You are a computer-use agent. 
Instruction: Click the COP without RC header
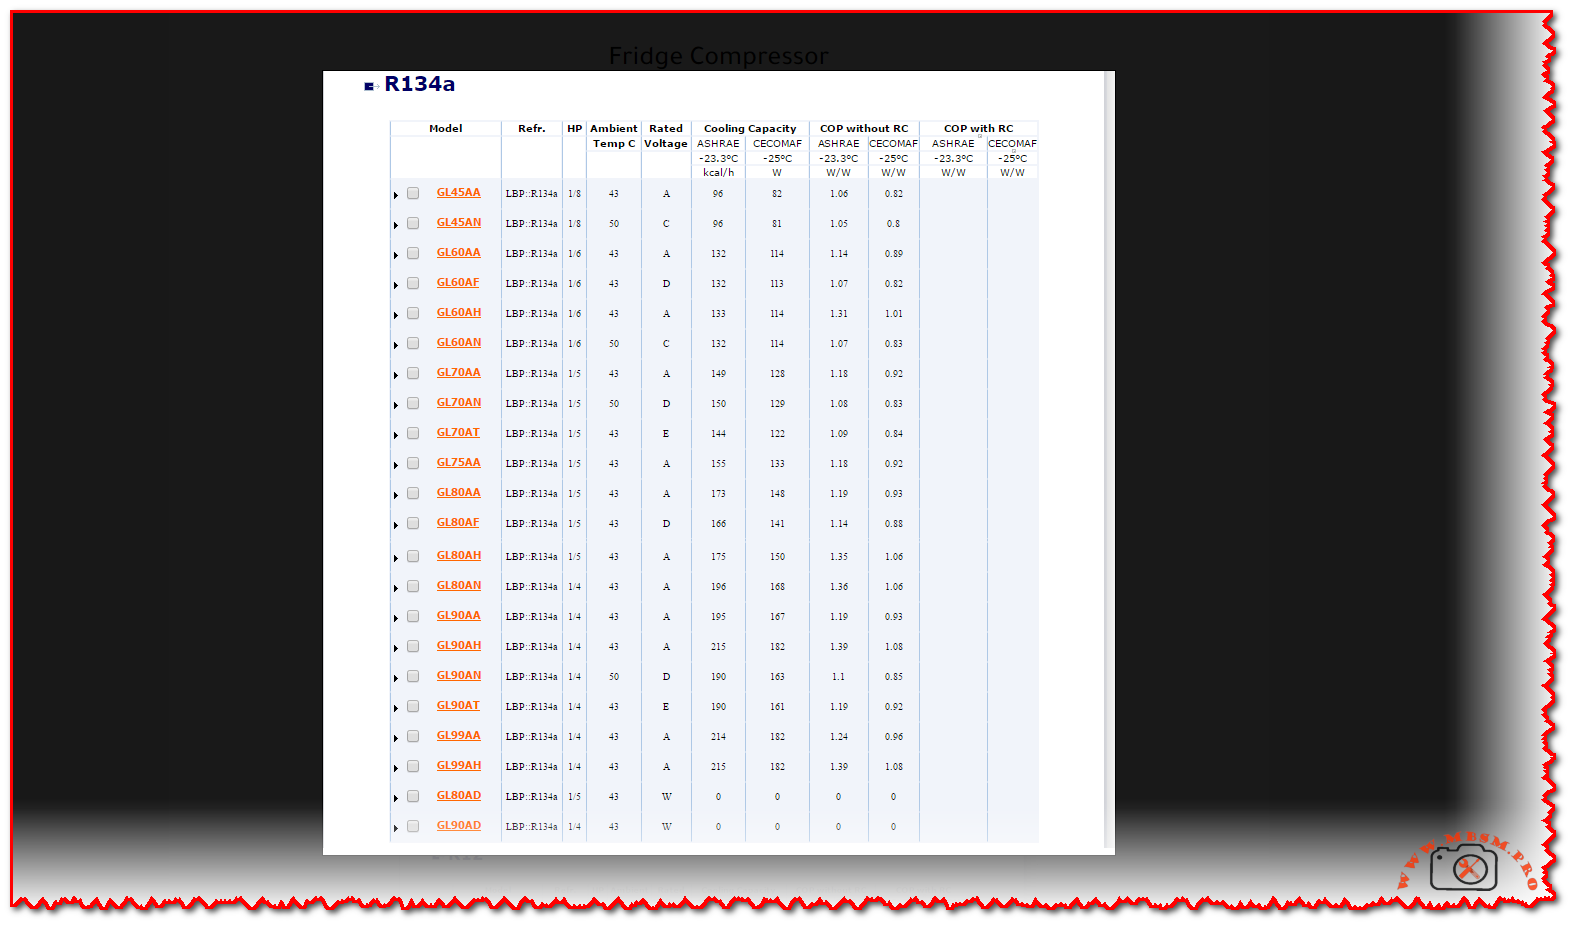click(x=864, y=129)
